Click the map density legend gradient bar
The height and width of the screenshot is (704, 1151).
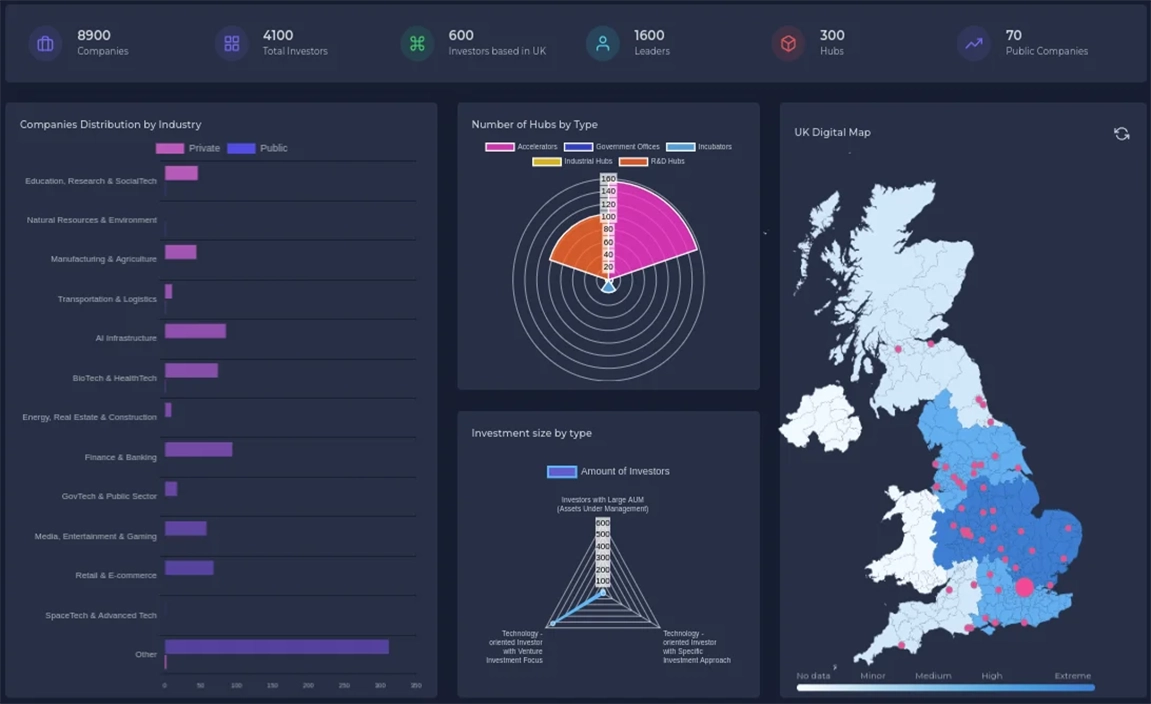click(945, 688)
